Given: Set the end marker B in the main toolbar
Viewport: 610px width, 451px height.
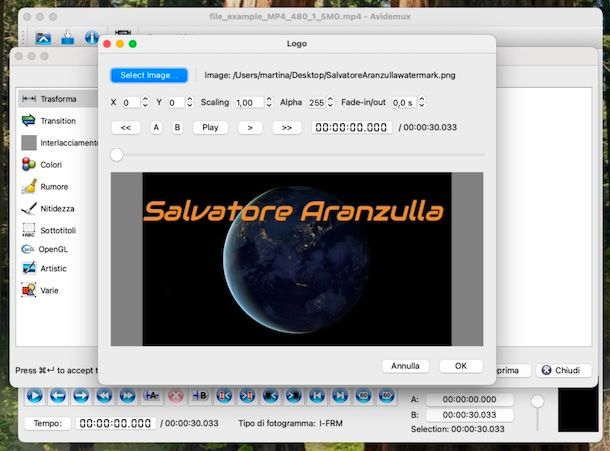Looking at the screenshot, I should [200, 396].
